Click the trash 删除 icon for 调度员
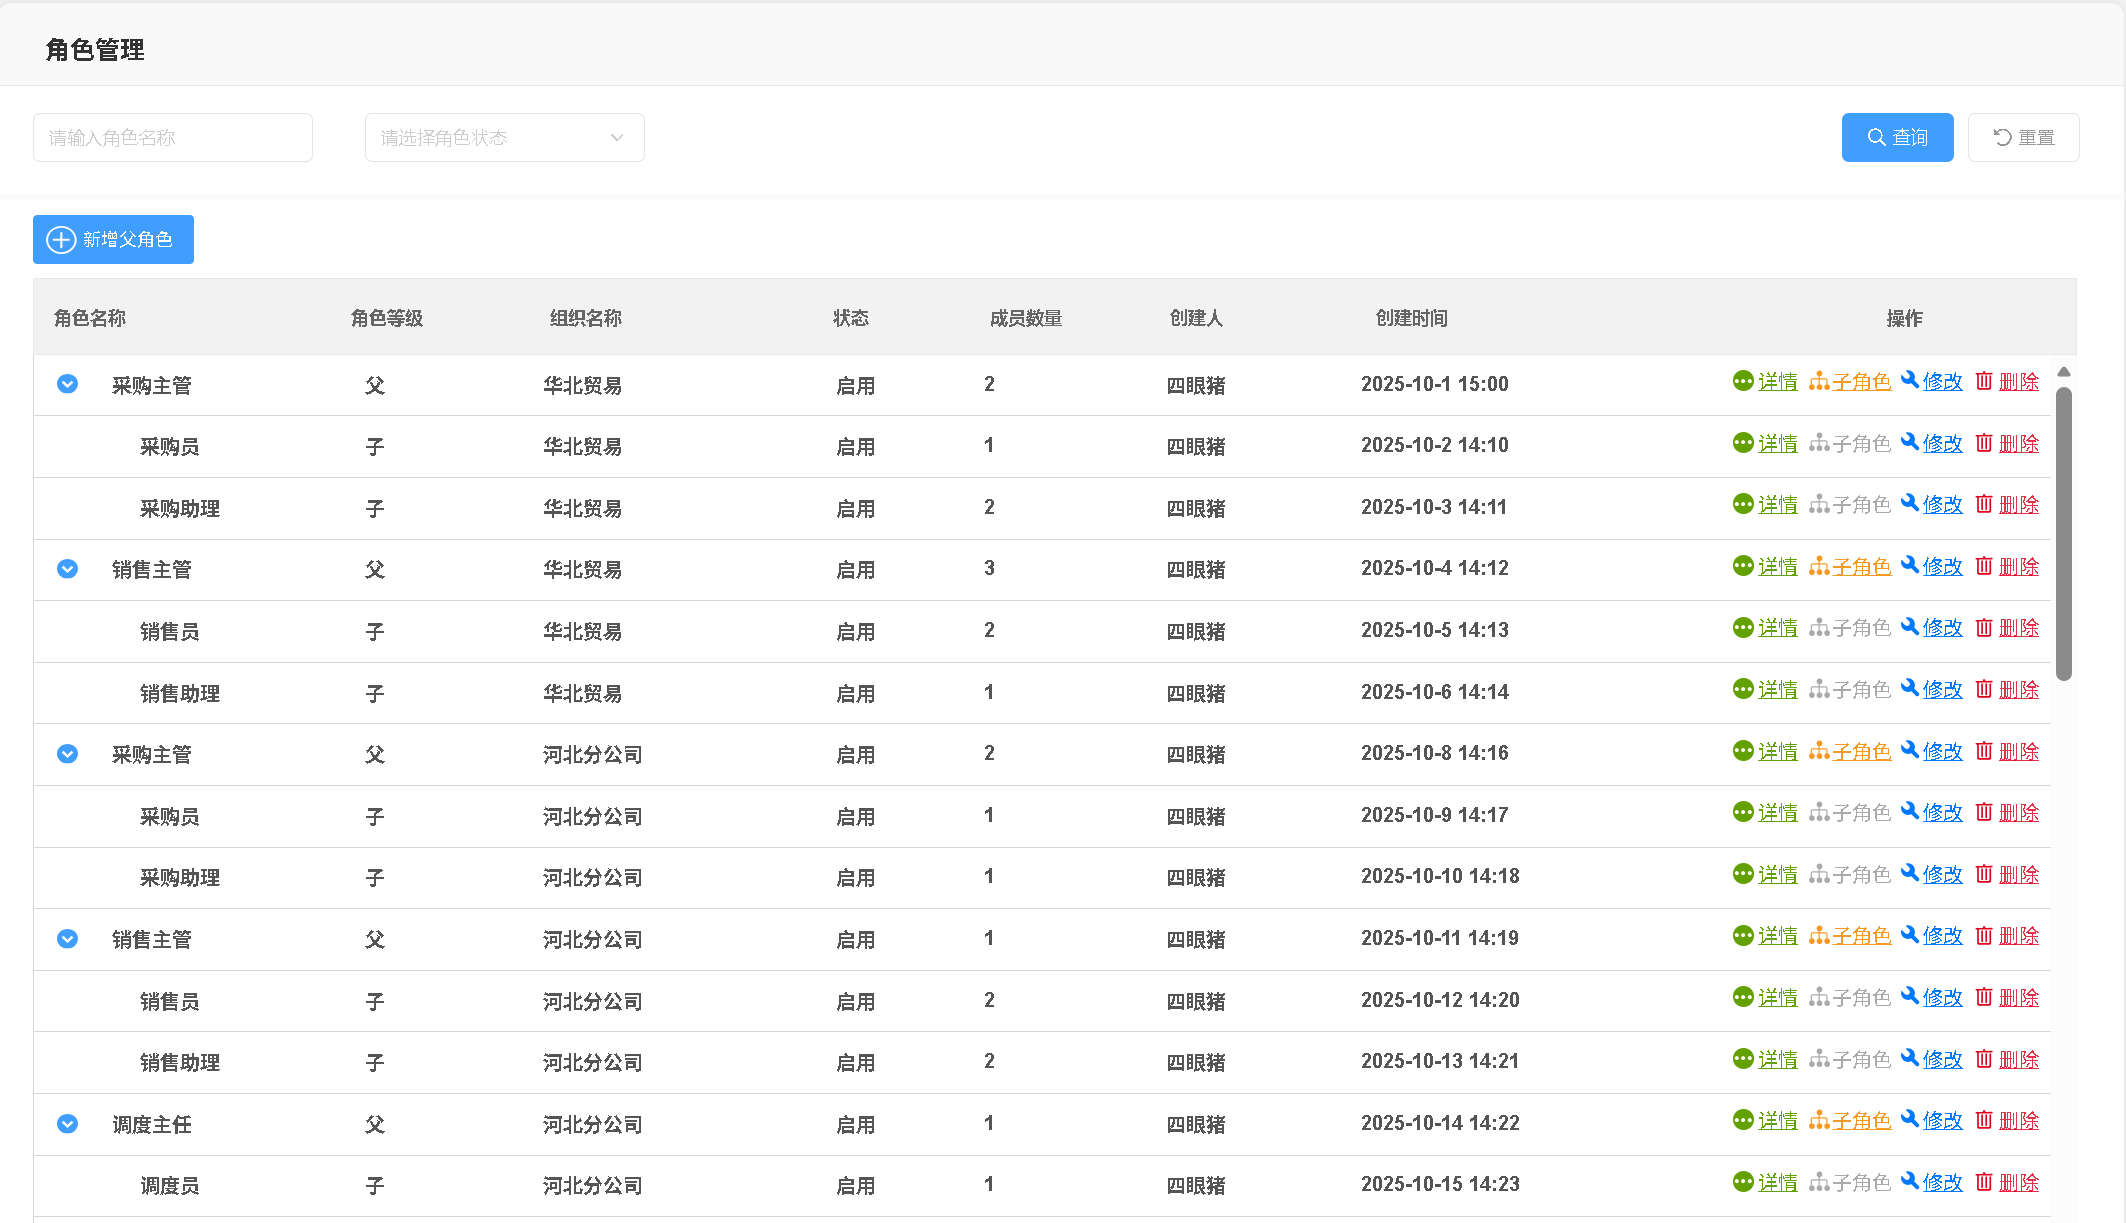 tap(1984, 1182)
